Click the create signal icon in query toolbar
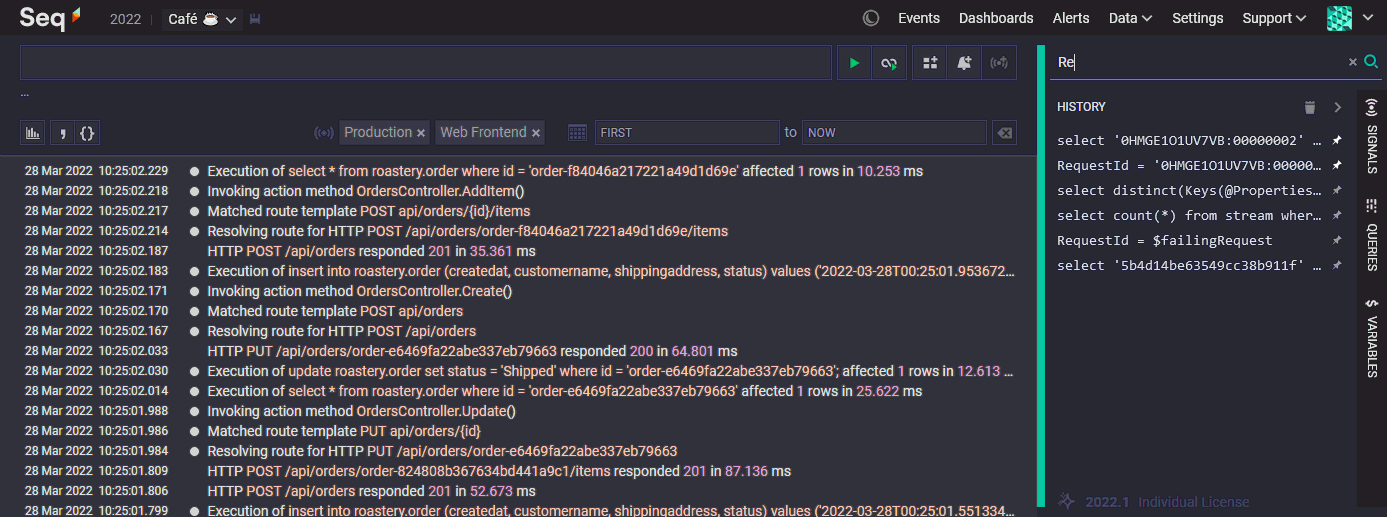Screen dimensions: 1387x517 coord(999,63)
